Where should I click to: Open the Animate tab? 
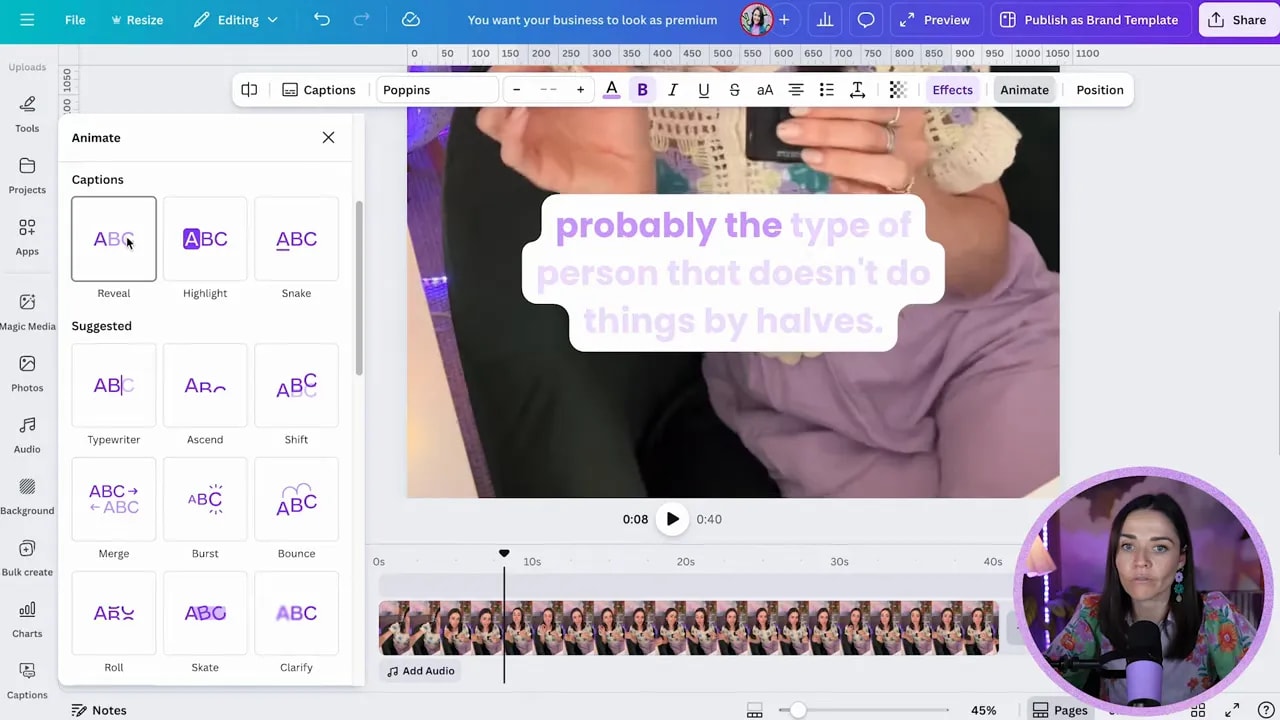click(x=1024, y=90)
